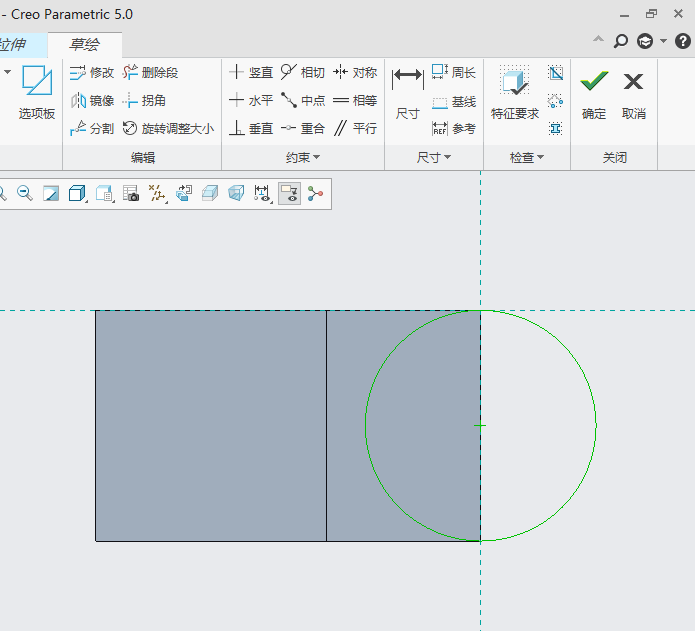Screen dimensions: 695x631
Task: Click the 周长 perimeter button
Action: [x=454, y=72]
